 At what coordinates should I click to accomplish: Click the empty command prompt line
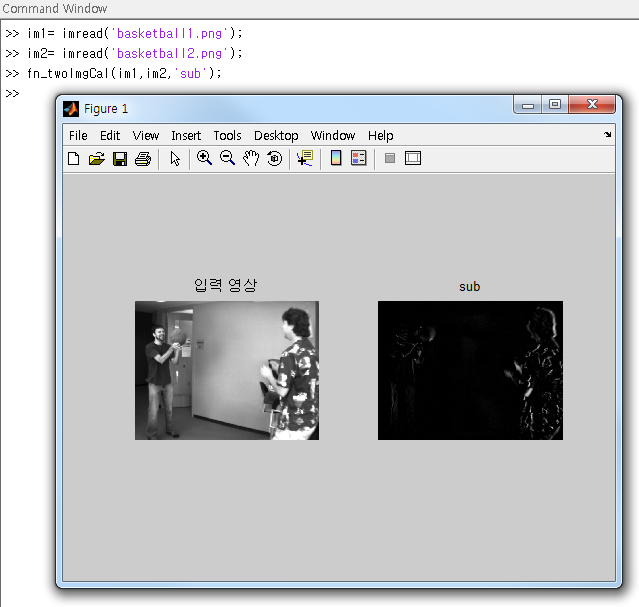(x=12, y=94)
